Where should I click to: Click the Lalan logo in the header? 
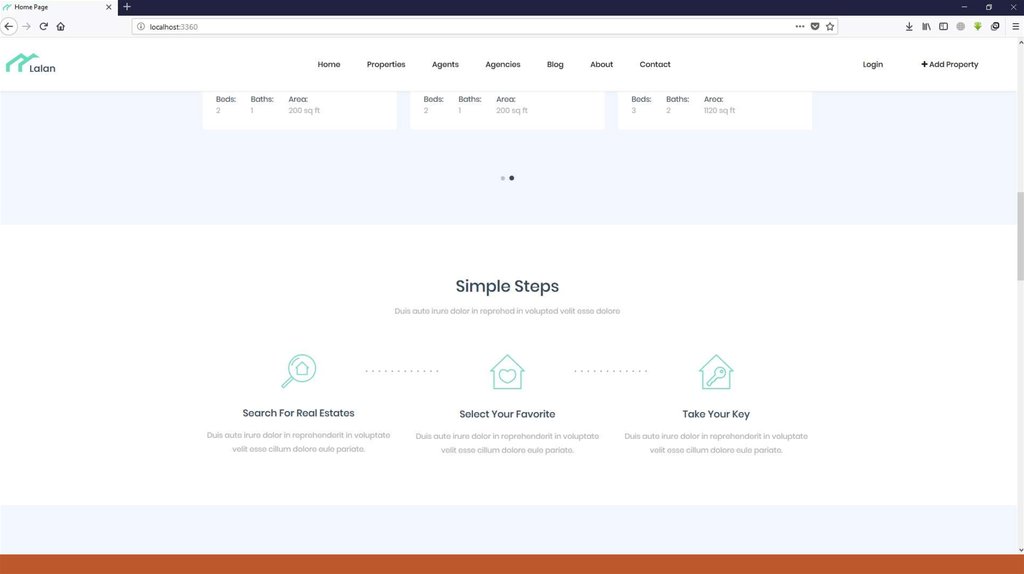pos(30,64)
